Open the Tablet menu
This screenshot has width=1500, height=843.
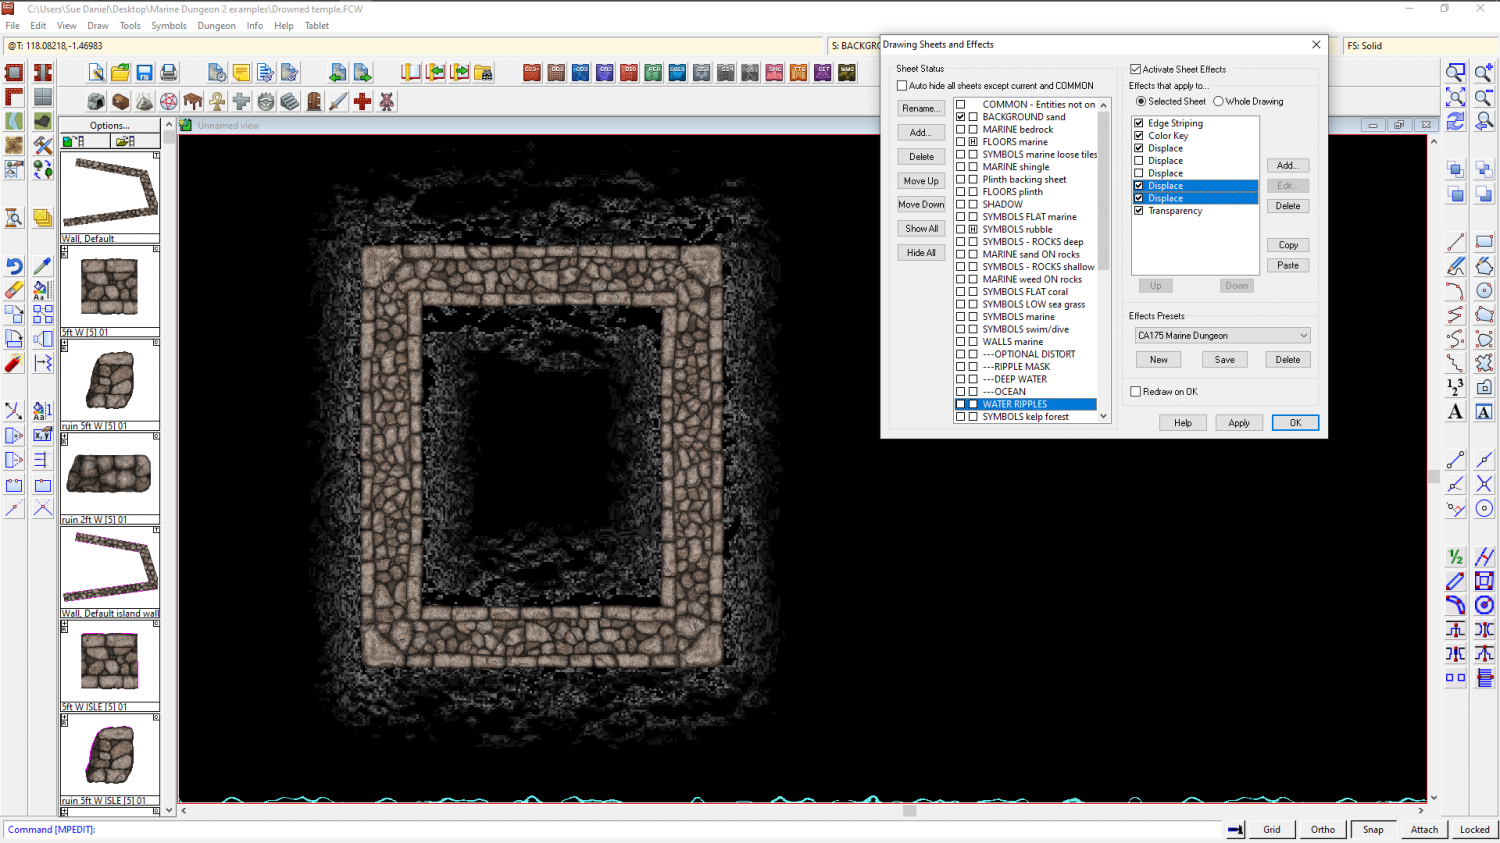(x=317, y=26)
